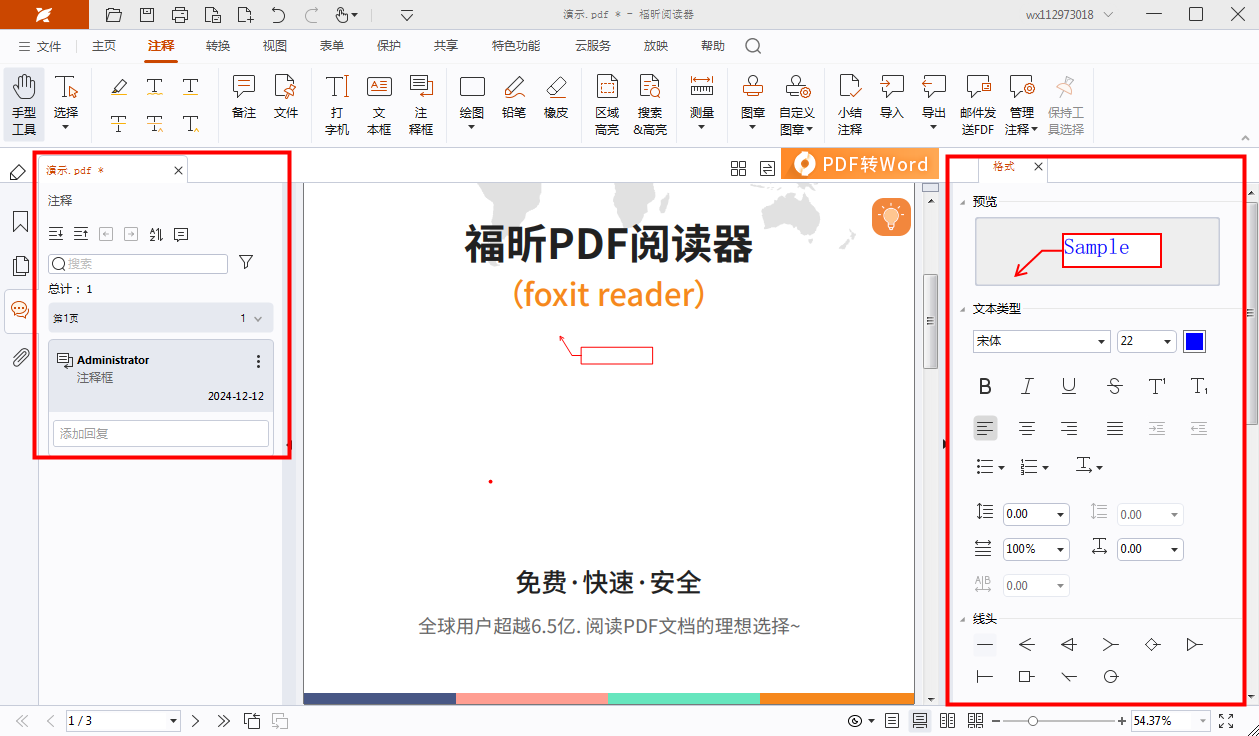
Task: Open the blue font color swatch
Action: click(x=1194, y=342)
